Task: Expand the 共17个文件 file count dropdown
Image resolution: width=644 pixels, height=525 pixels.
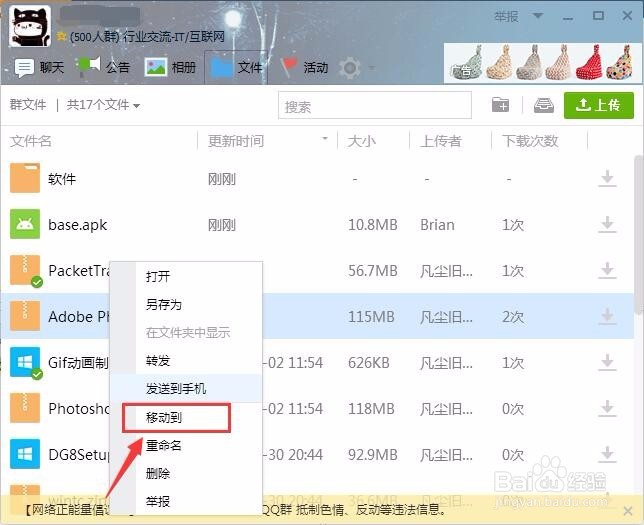Action: [x=104, y=105]
